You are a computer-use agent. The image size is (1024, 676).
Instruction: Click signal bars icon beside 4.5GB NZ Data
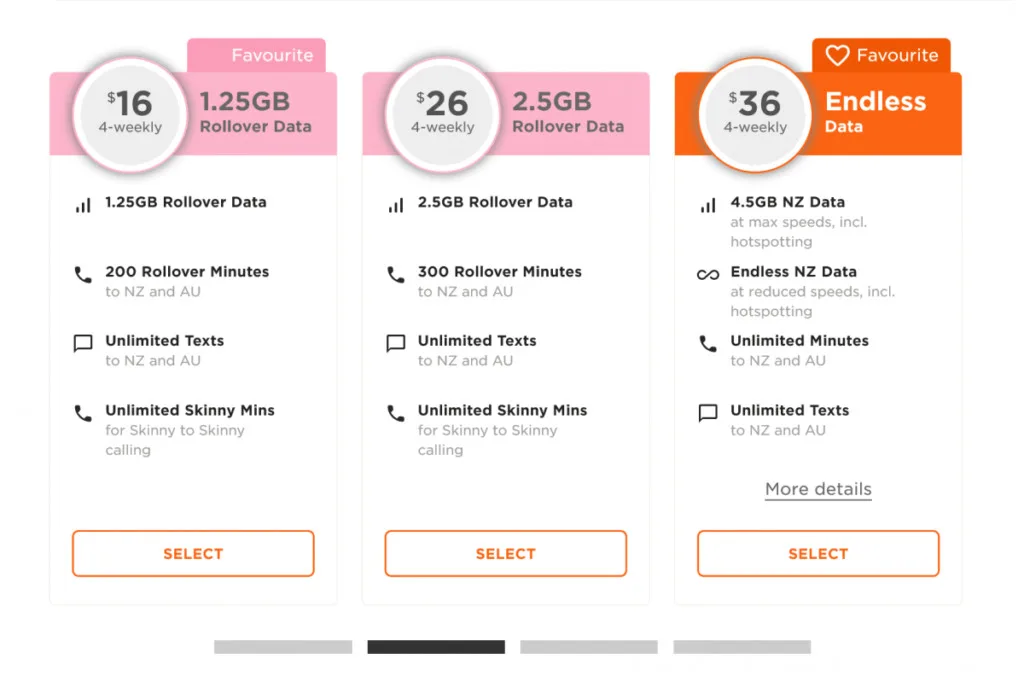click(708, 205)
